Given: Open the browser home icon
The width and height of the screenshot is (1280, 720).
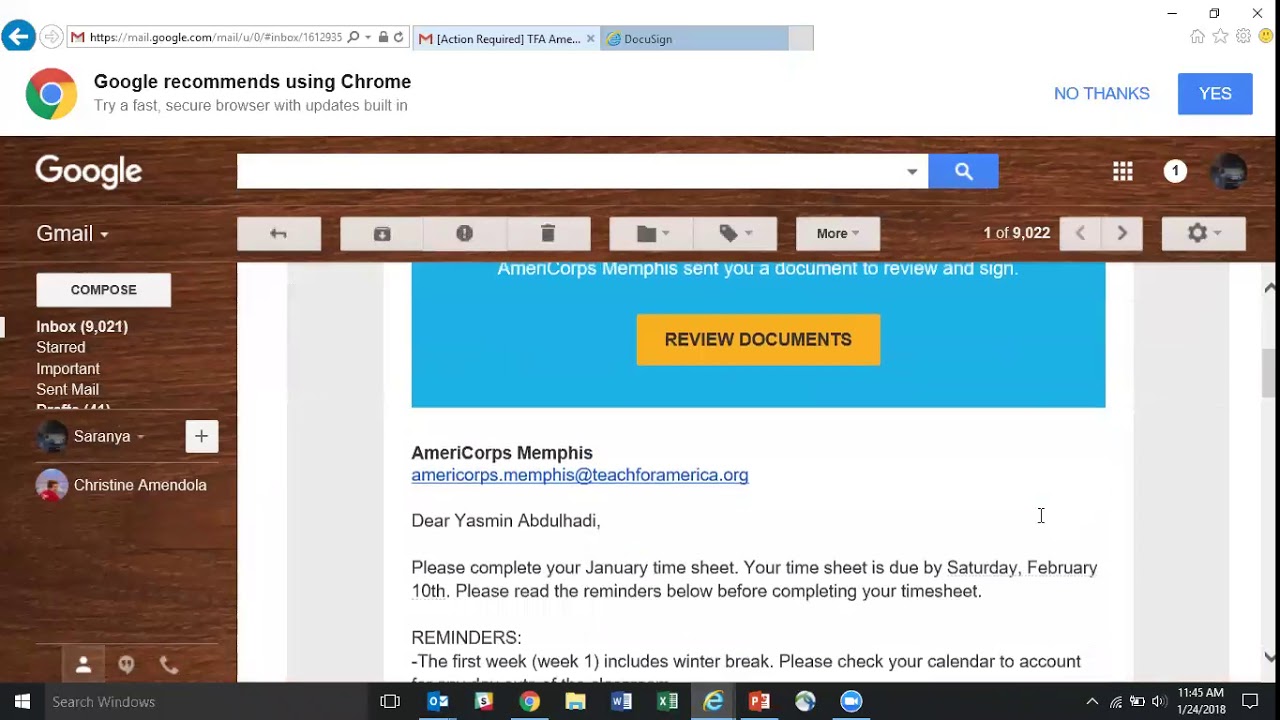Looking at the screenshot, I should click(1197, 37).
